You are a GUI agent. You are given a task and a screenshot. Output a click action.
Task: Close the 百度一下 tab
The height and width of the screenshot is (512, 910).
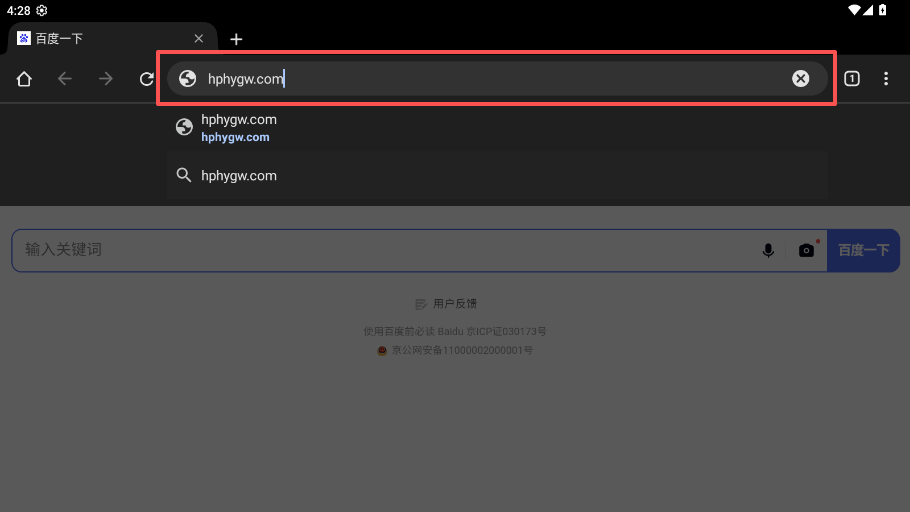pos(198,39)
